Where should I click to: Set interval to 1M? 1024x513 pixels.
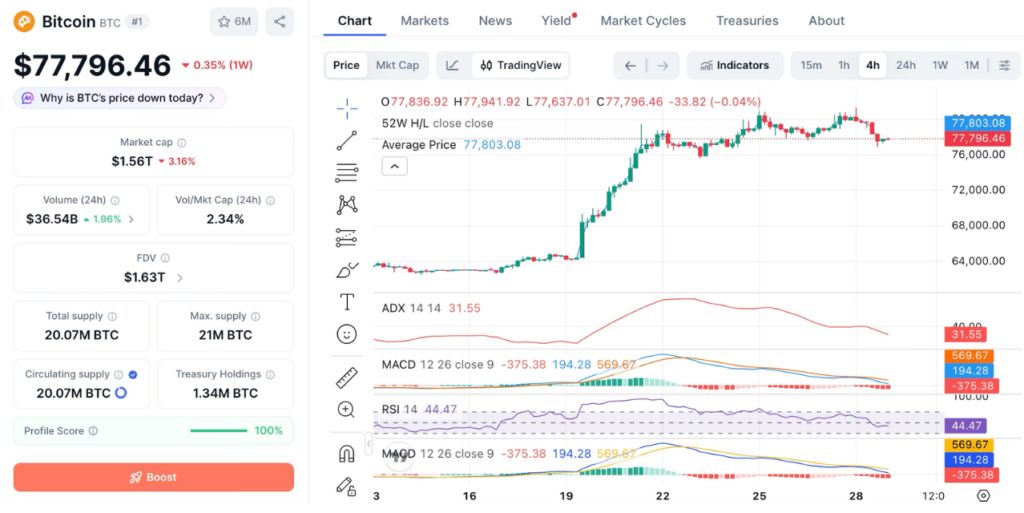click(972, 65)
